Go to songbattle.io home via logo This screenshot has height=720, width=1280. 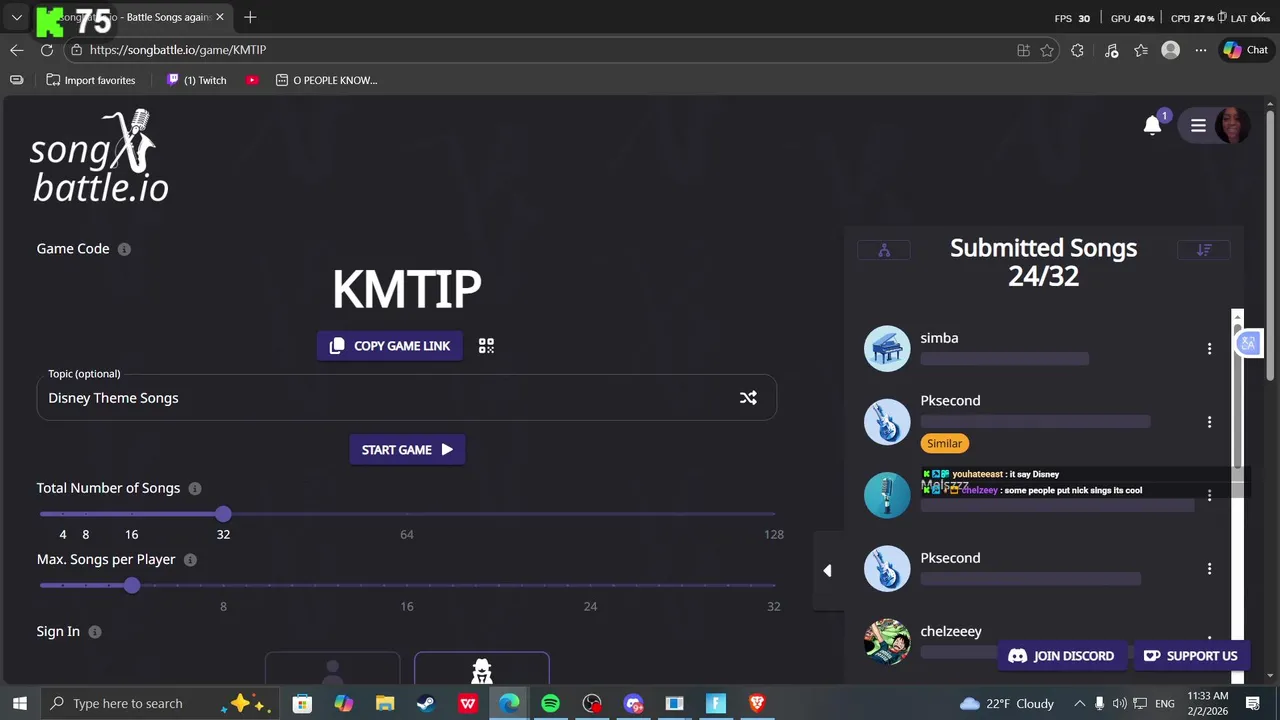(99, 156)
